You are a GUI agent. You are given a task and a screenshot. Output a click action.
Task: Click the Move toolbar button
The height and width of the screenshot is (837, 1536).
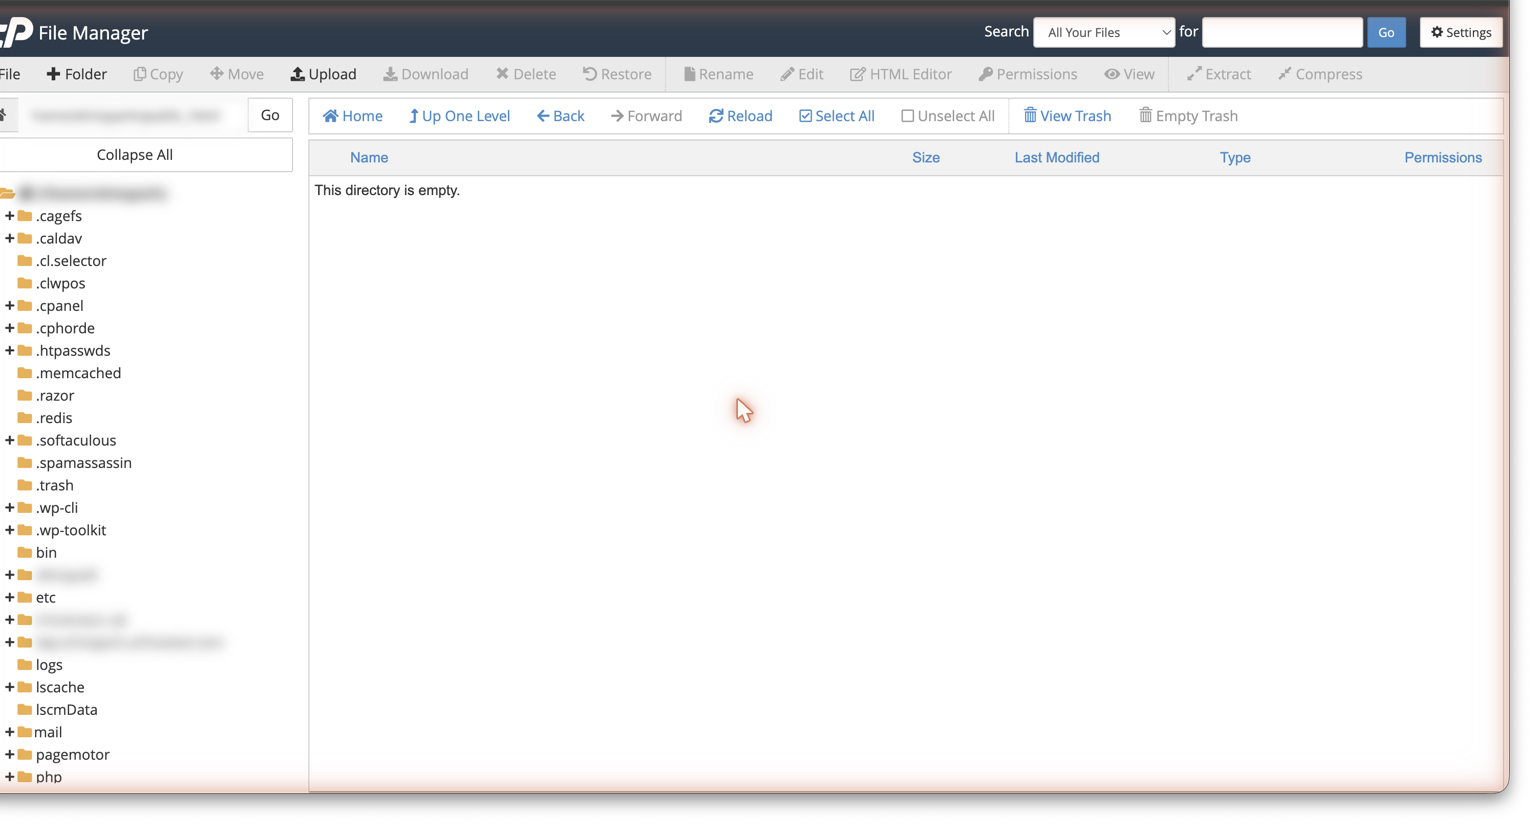pyautogui.click(x=237, y=74)
